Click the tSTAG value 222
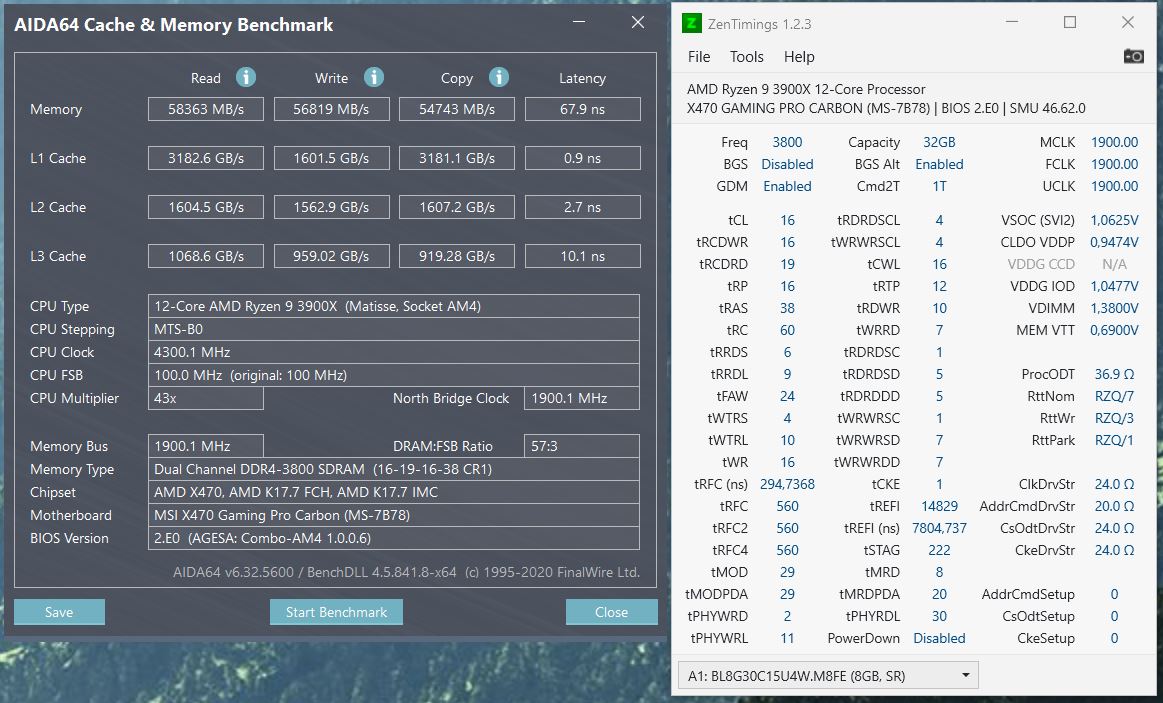This screenshot has width=1163, height=703. click(939, 550)
